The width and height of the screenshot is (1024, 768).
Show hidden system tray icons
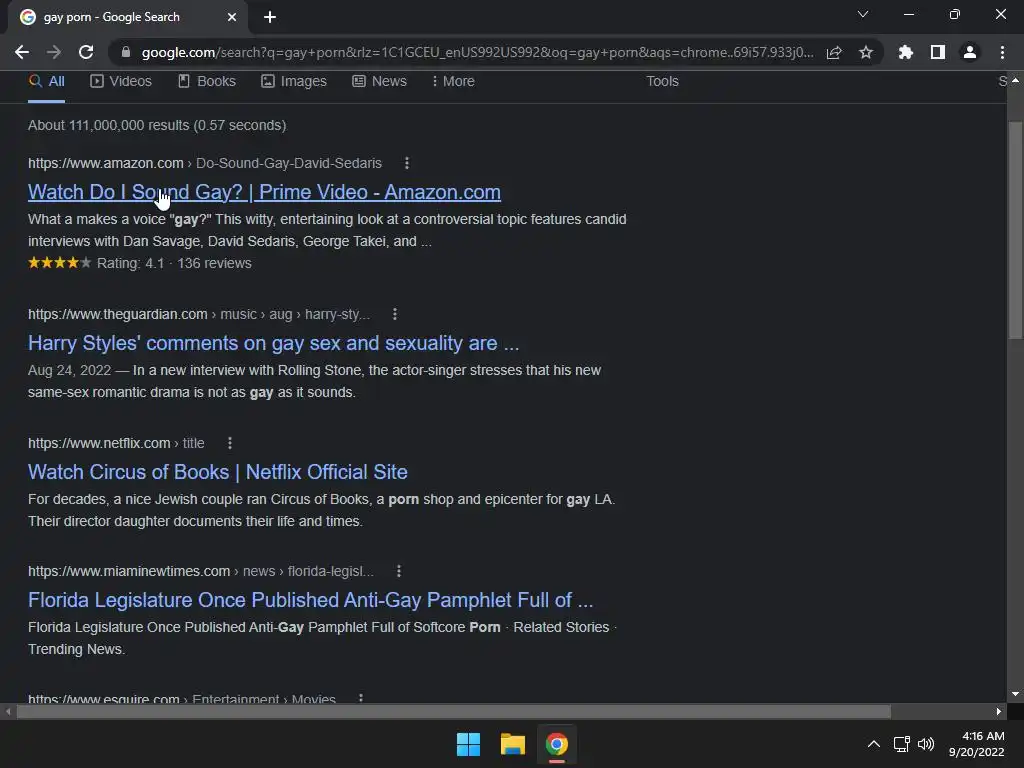tap(874, 744)
